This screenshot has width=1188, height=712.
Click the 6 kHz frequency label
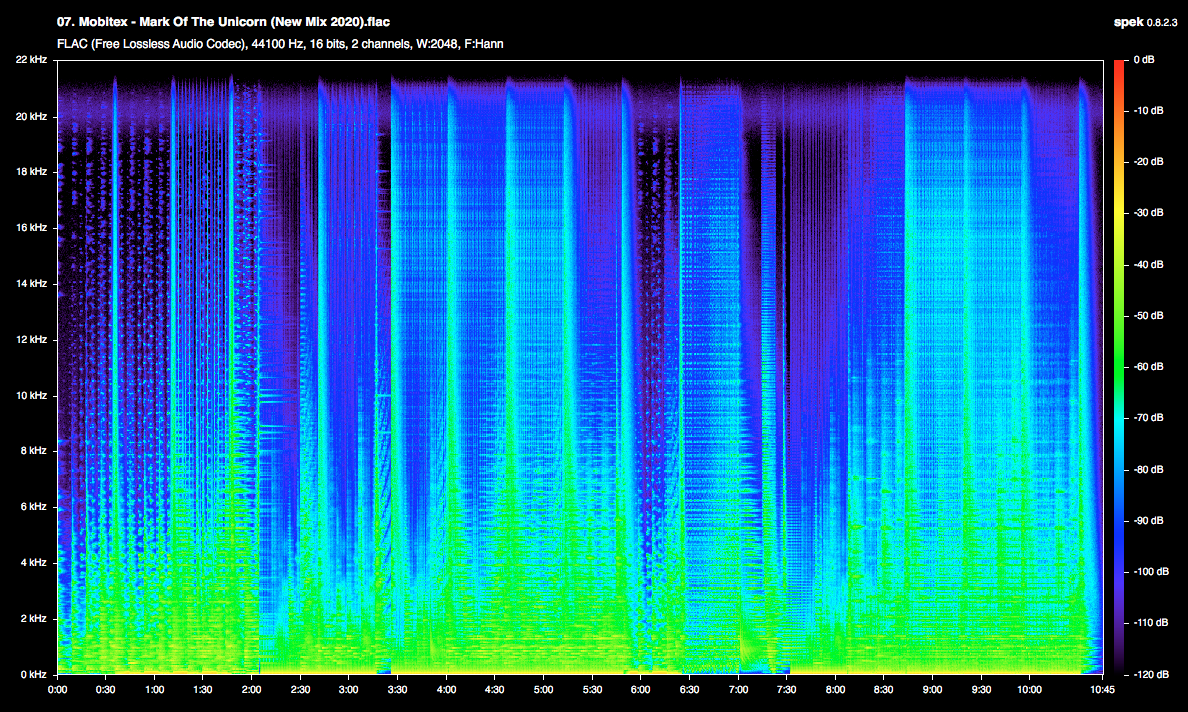tap(33, 506)
